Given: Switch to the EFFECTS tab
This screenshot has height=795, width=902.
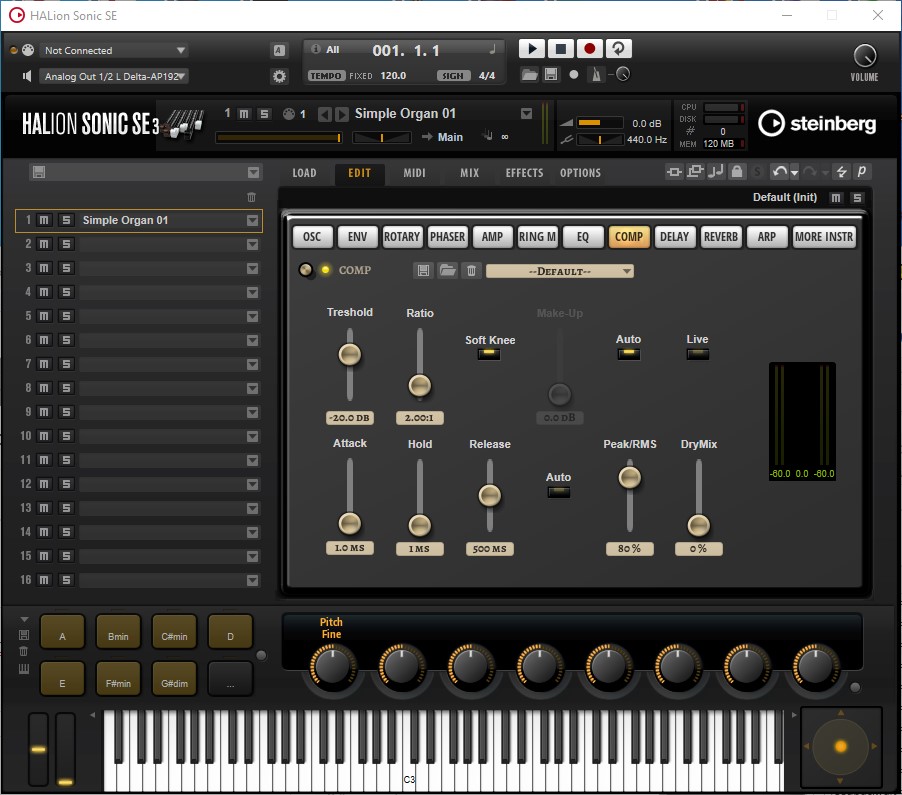Looking at the screenshot, I should (x=524, y=173).
